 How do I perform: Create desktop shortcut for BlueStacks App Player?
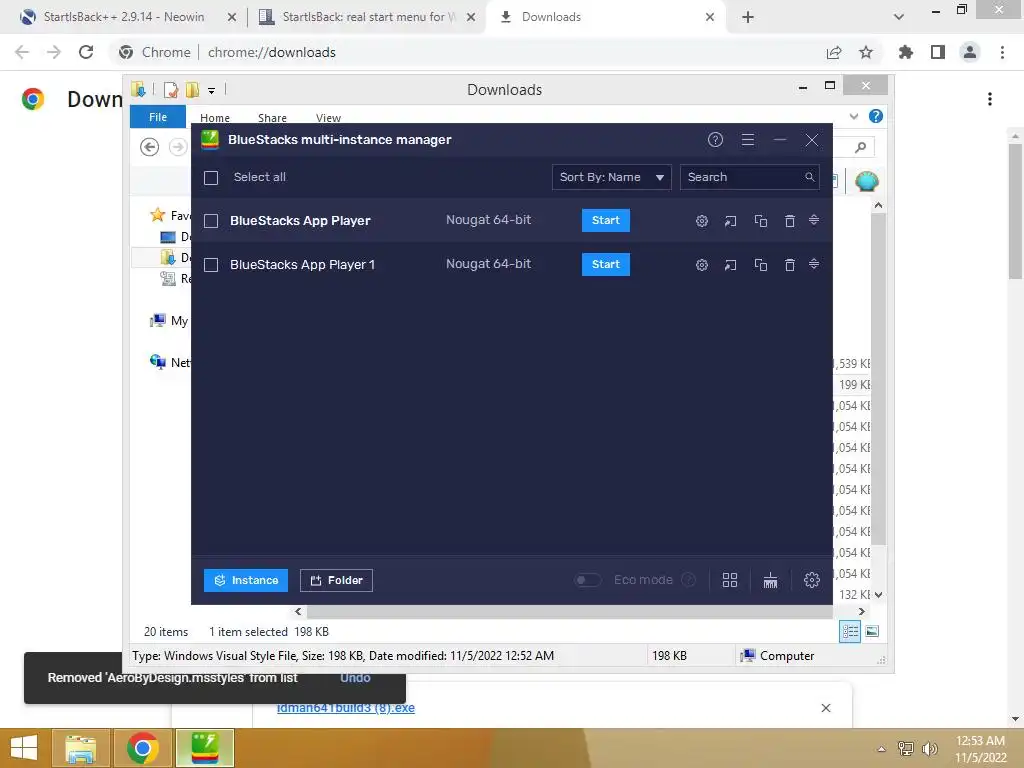[730, 221]
